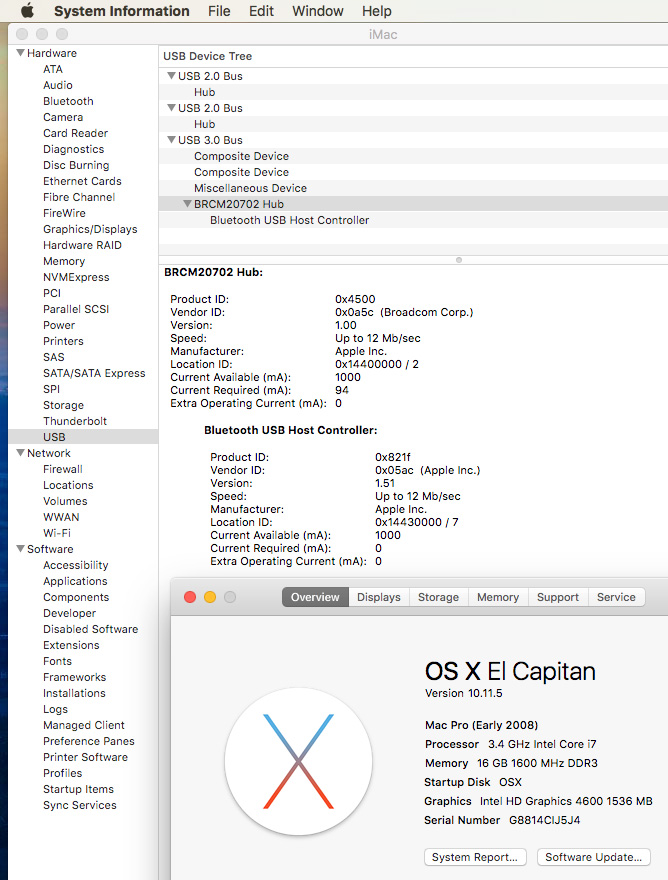Collapse the Network section in sidebar

[x=21, y=453]
